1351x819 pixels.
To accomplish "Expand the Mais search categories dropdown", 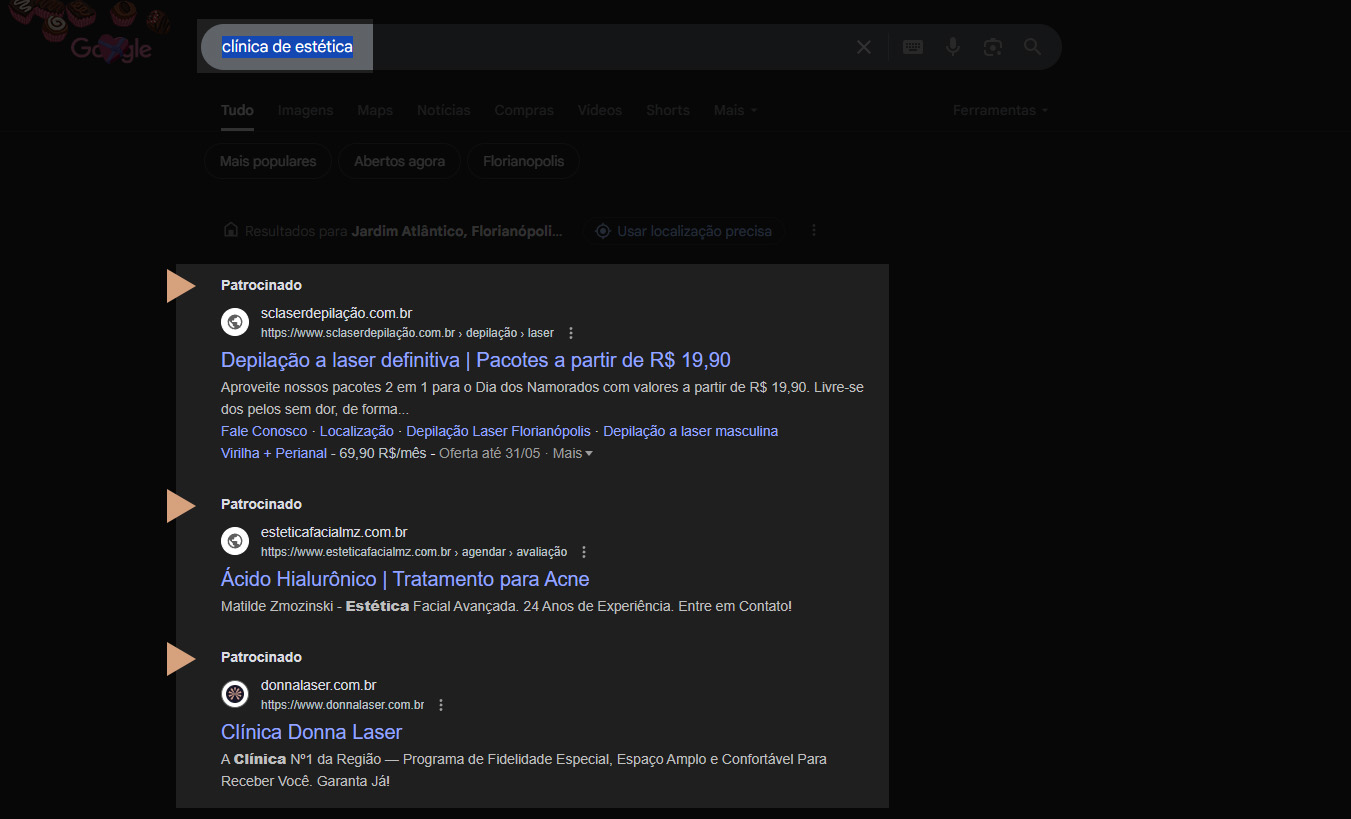I will coord(735,110).
